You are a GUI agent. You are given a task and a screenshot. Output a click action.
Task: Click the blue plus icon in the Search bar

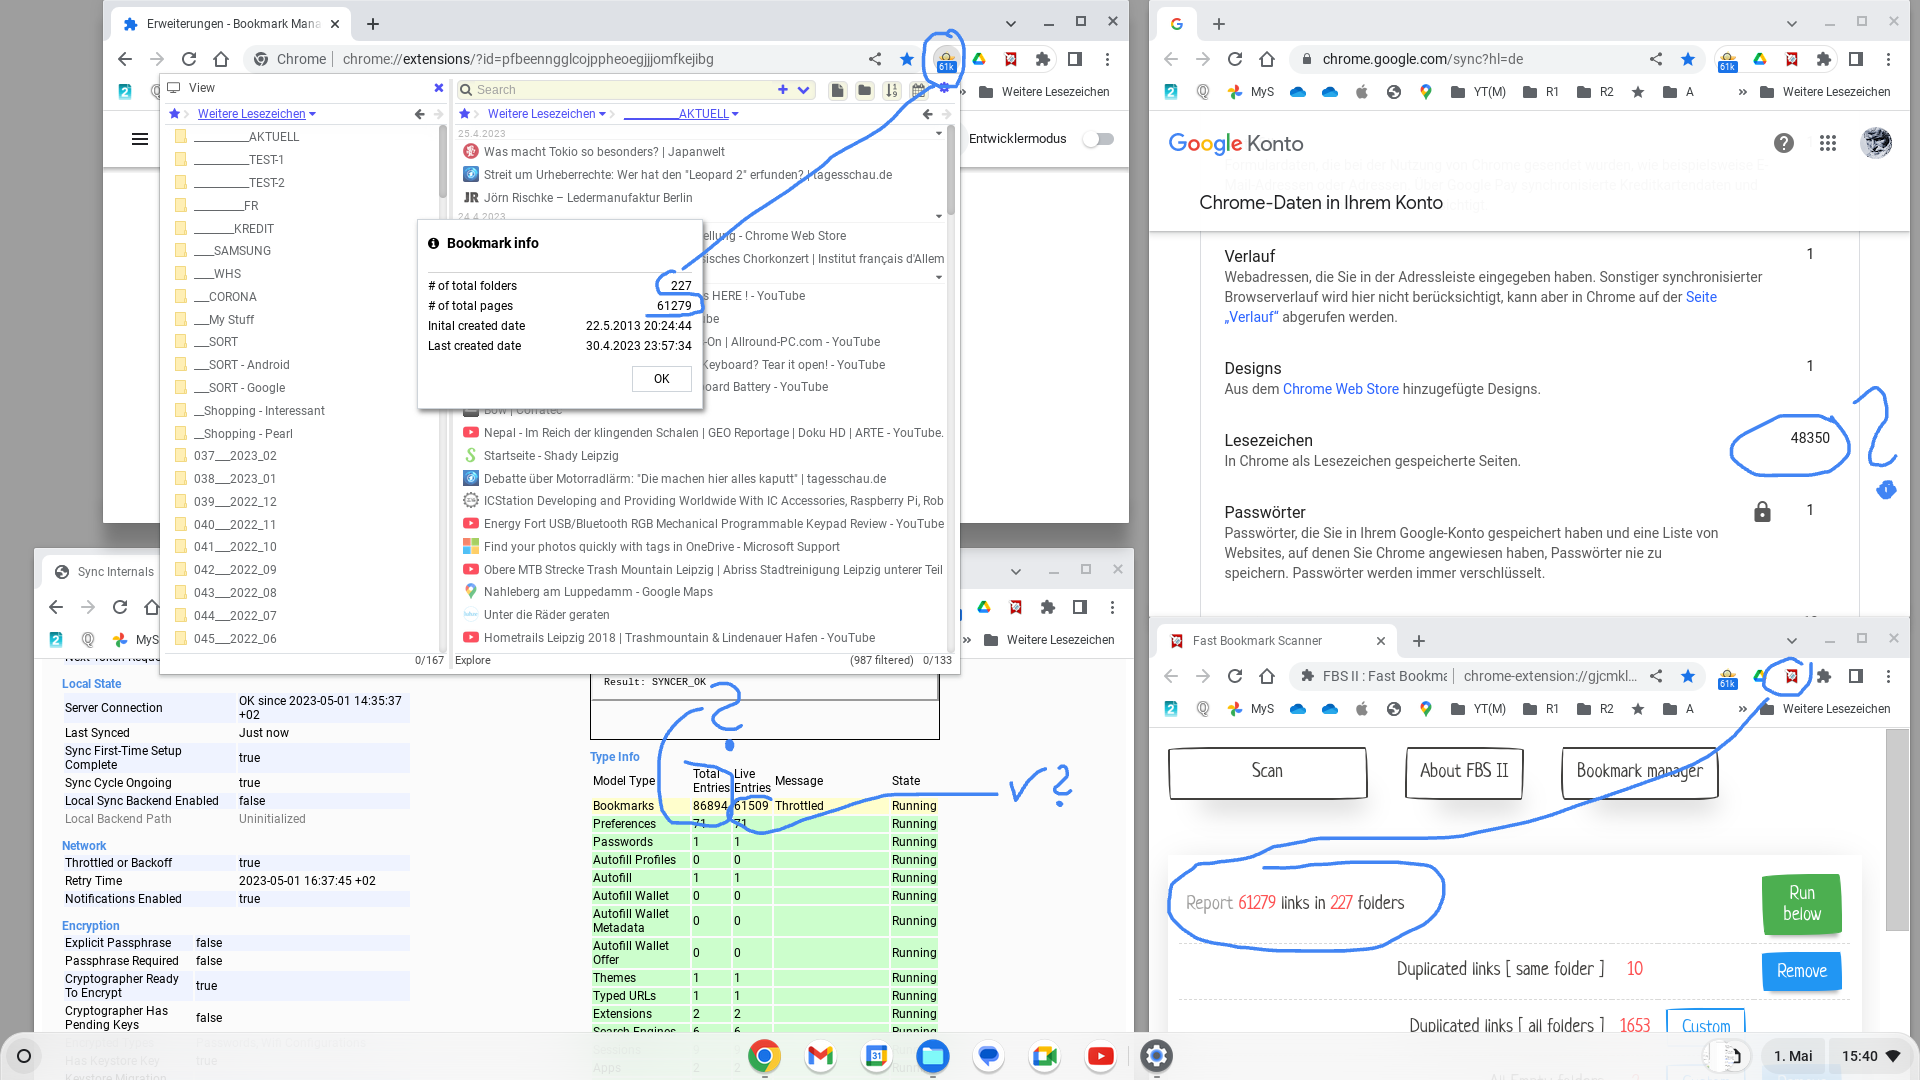782,90
